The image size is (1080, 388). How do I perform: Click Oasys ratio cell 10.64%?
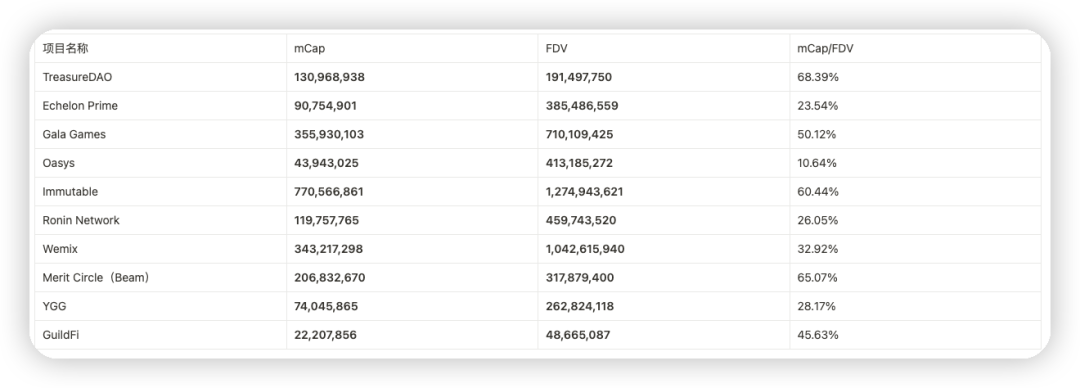pos(817,163)
